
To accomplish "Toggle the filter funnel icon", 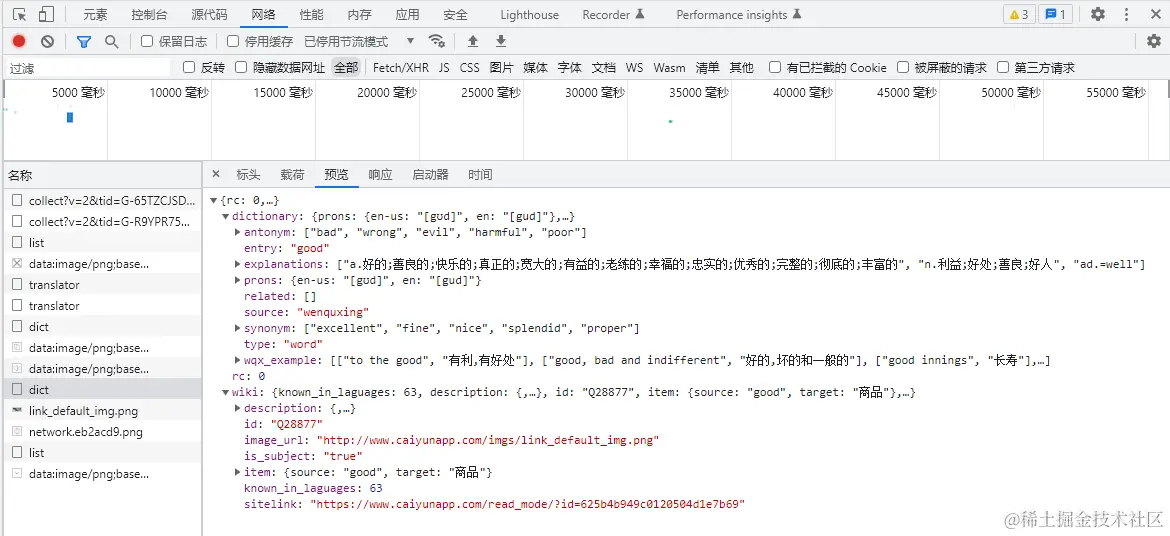I will [x=84, y=41].
